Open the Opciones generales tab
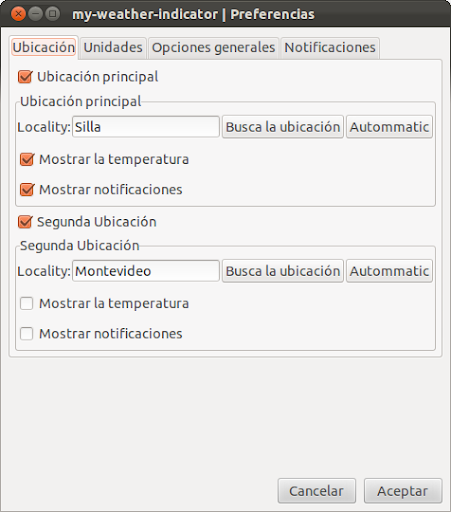Viewport: 451px width, 512px height. coord(213,48)
